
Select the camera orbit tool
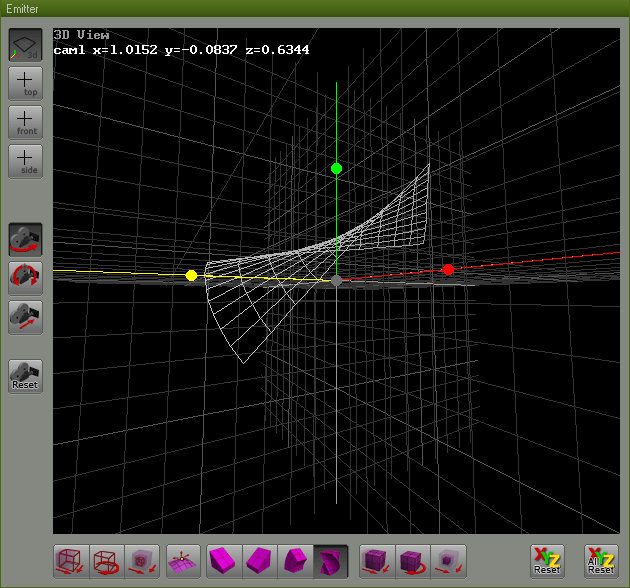coord(26,240)
